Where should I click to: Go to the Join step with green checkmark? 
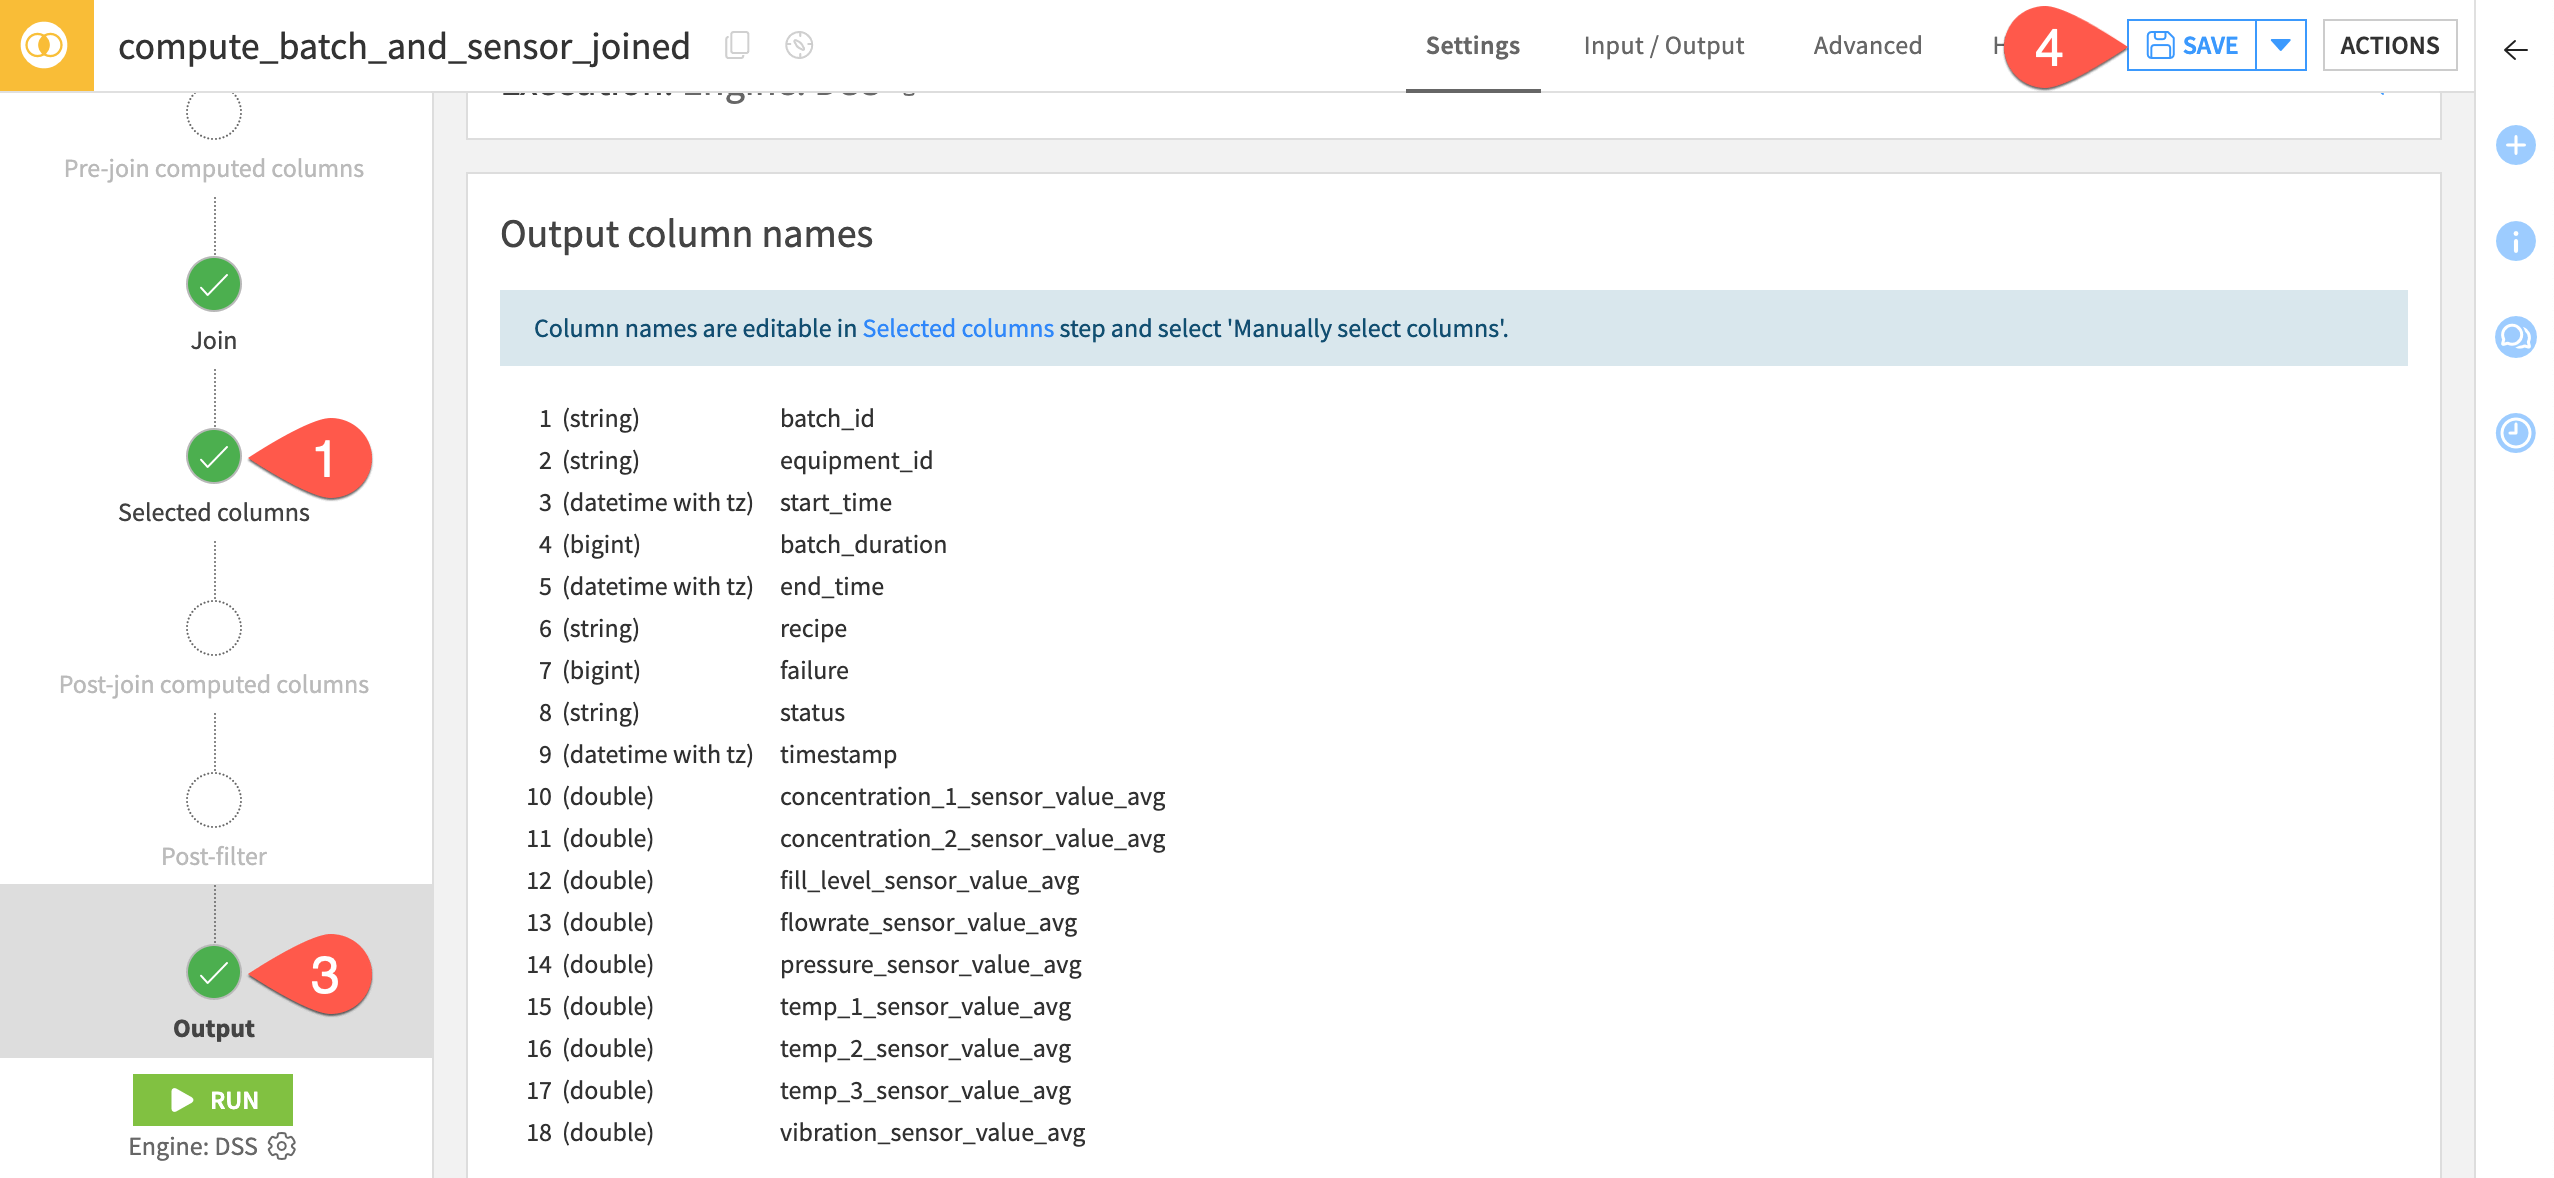213,284
